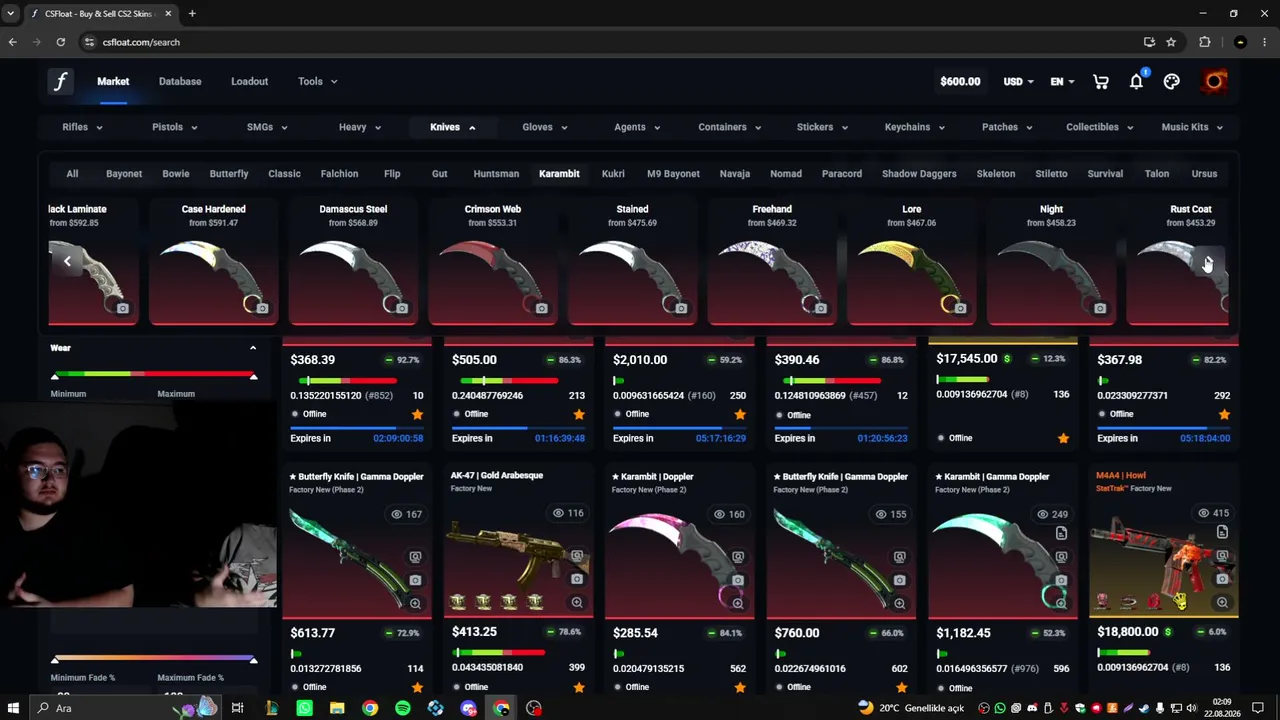The height and width of the screenshot is (720, 1280).
Task: Toggle favorite star on $613.77 Butterfly Knife
Action: [417, 687]
